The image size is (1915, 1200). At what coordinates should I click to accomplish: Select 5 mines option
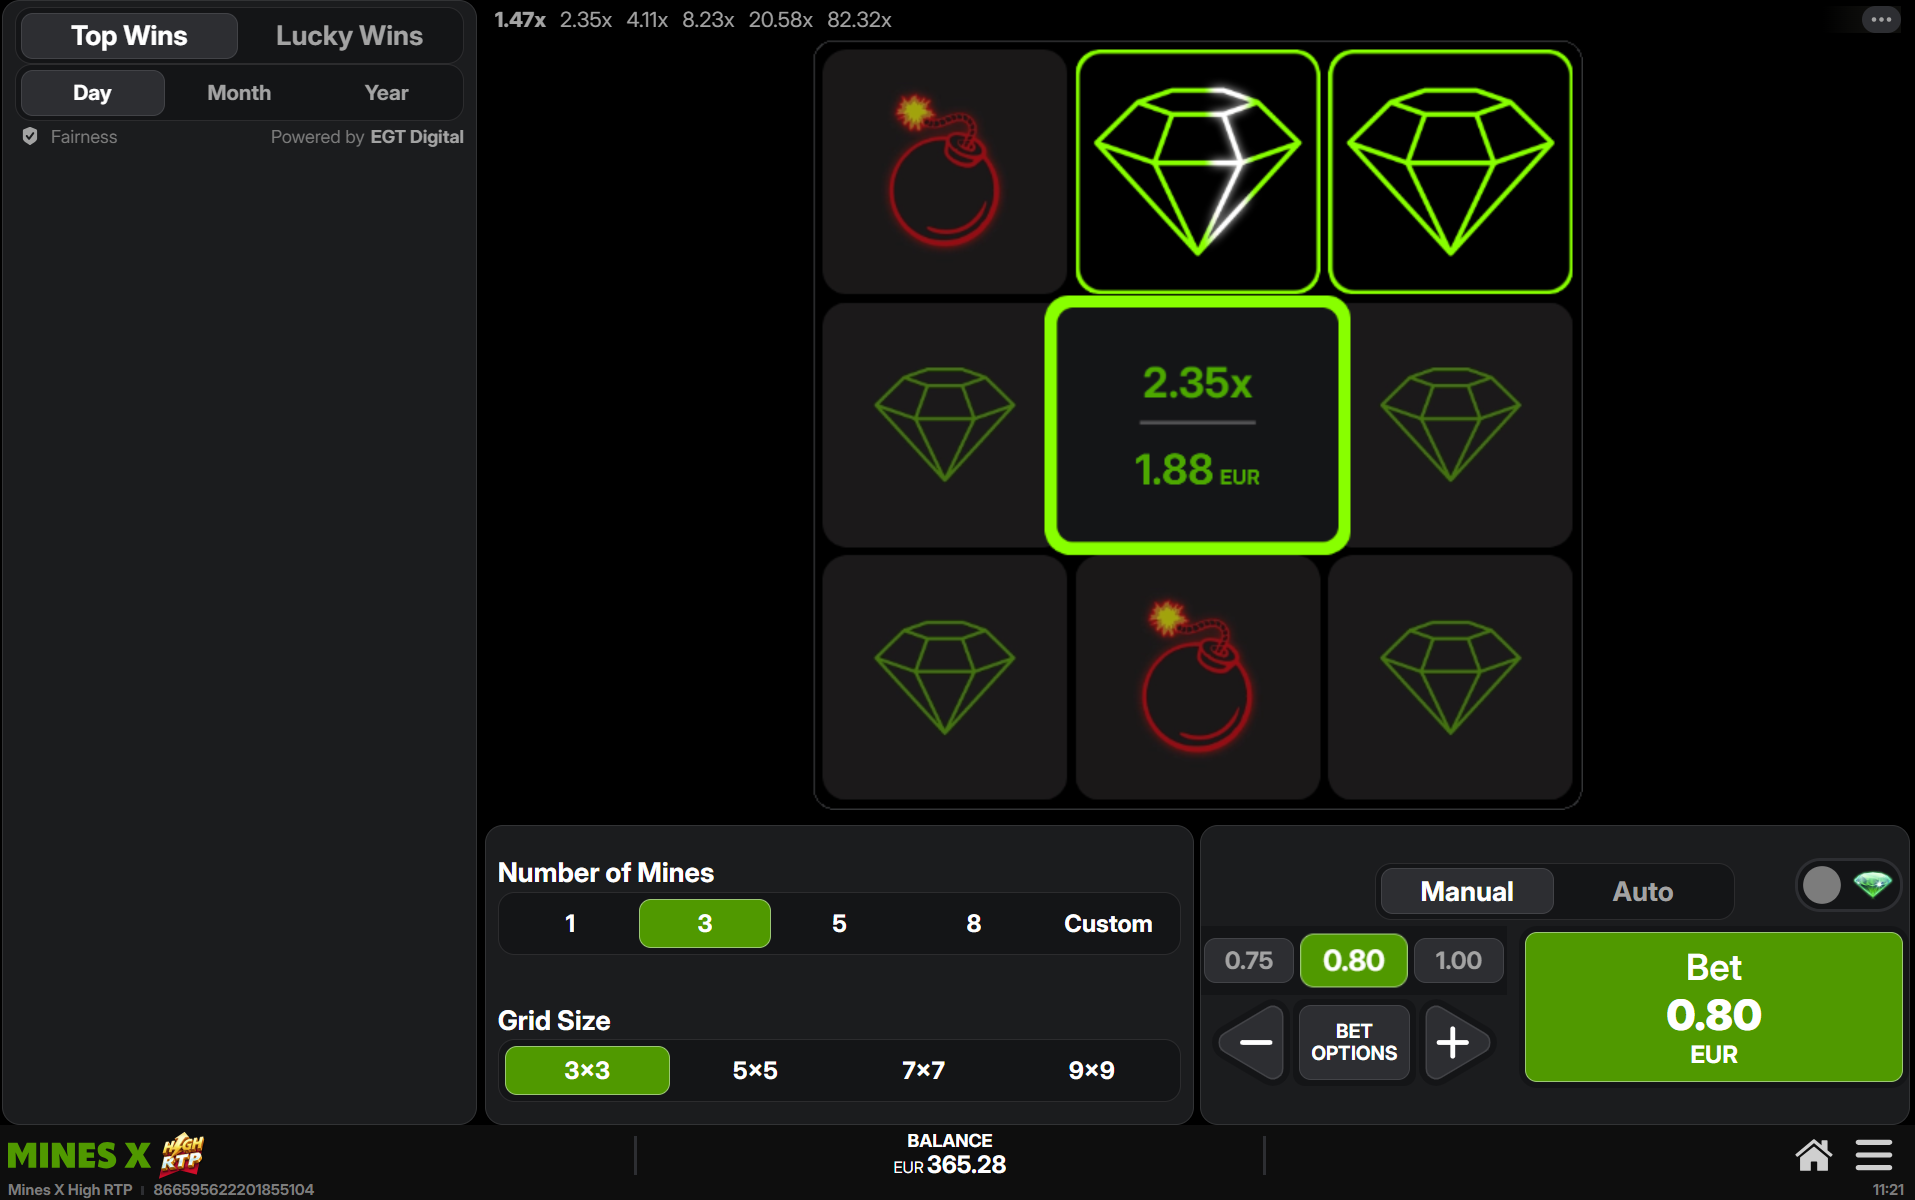pyautogui.click(x=839, y=923)
